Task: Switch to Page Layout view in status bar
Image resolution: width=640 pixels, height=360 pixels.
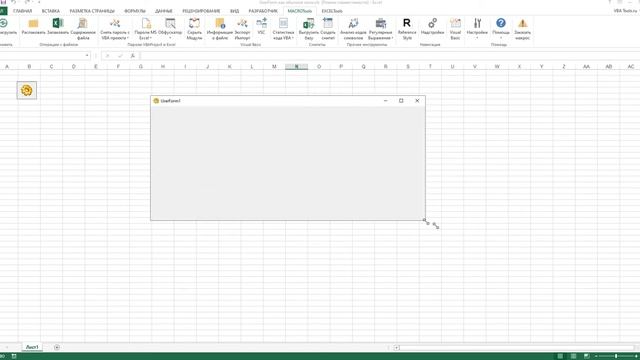Action: (573, 356)
